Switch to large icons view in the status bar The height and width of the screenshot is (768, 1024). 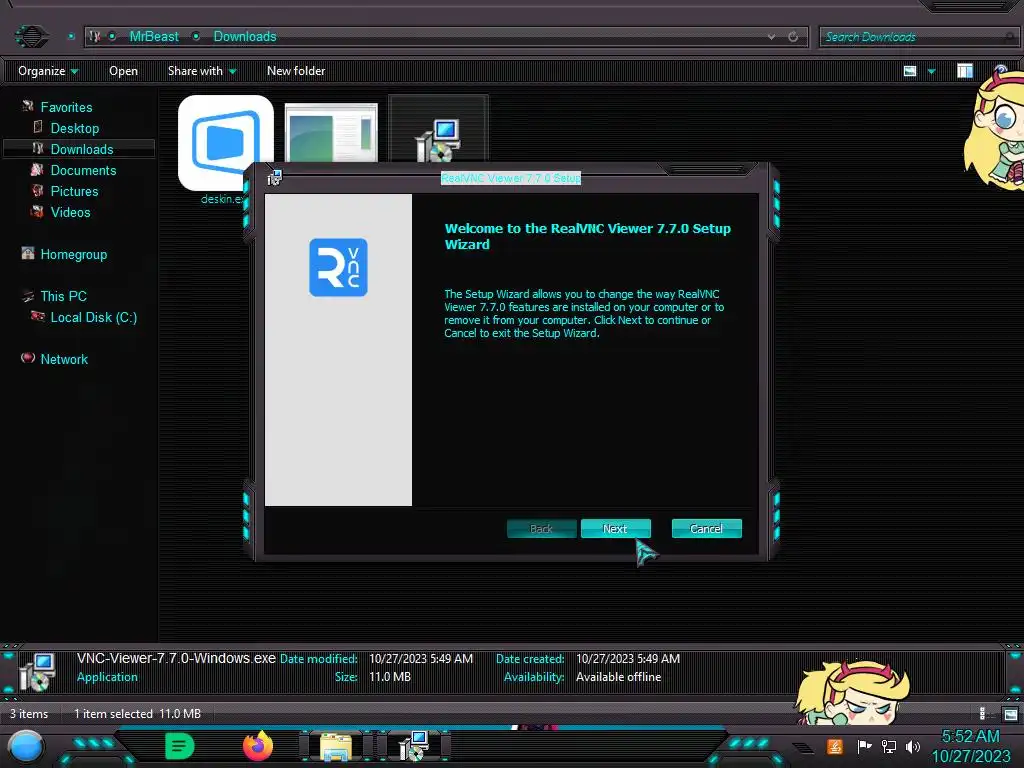(1010, 714)
